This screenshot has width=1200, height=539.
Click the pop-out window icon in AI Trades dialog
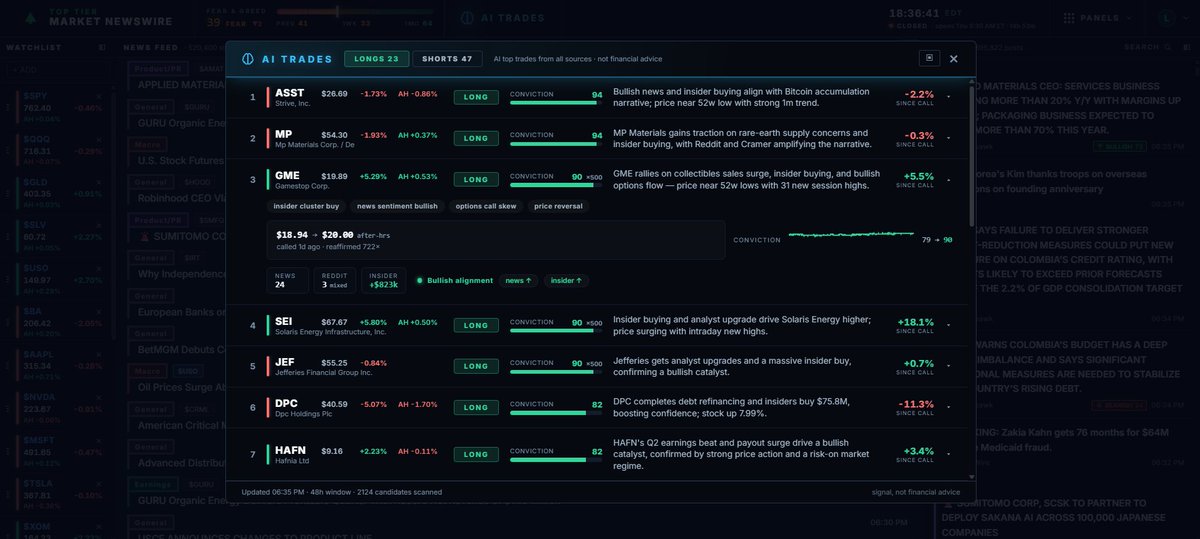[929, 59]
